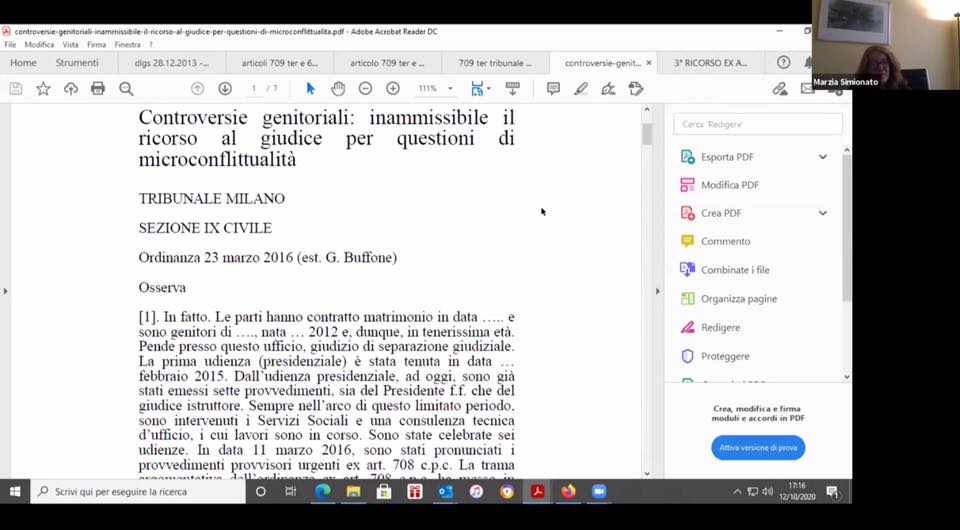Click the Windows taskbar search box
Image resolution: width=960 pixels, height=530 pixels.
[138, 491]
